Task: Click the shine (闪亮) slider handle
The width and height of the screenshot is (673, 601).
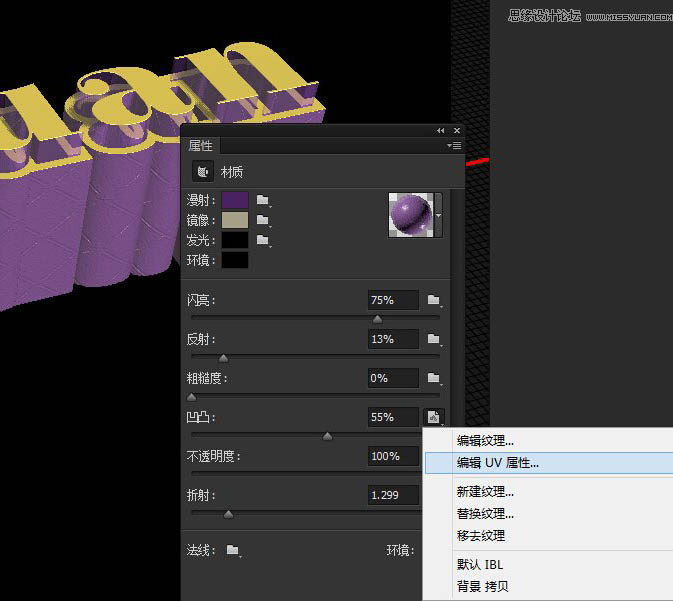Action: [377, 319]
